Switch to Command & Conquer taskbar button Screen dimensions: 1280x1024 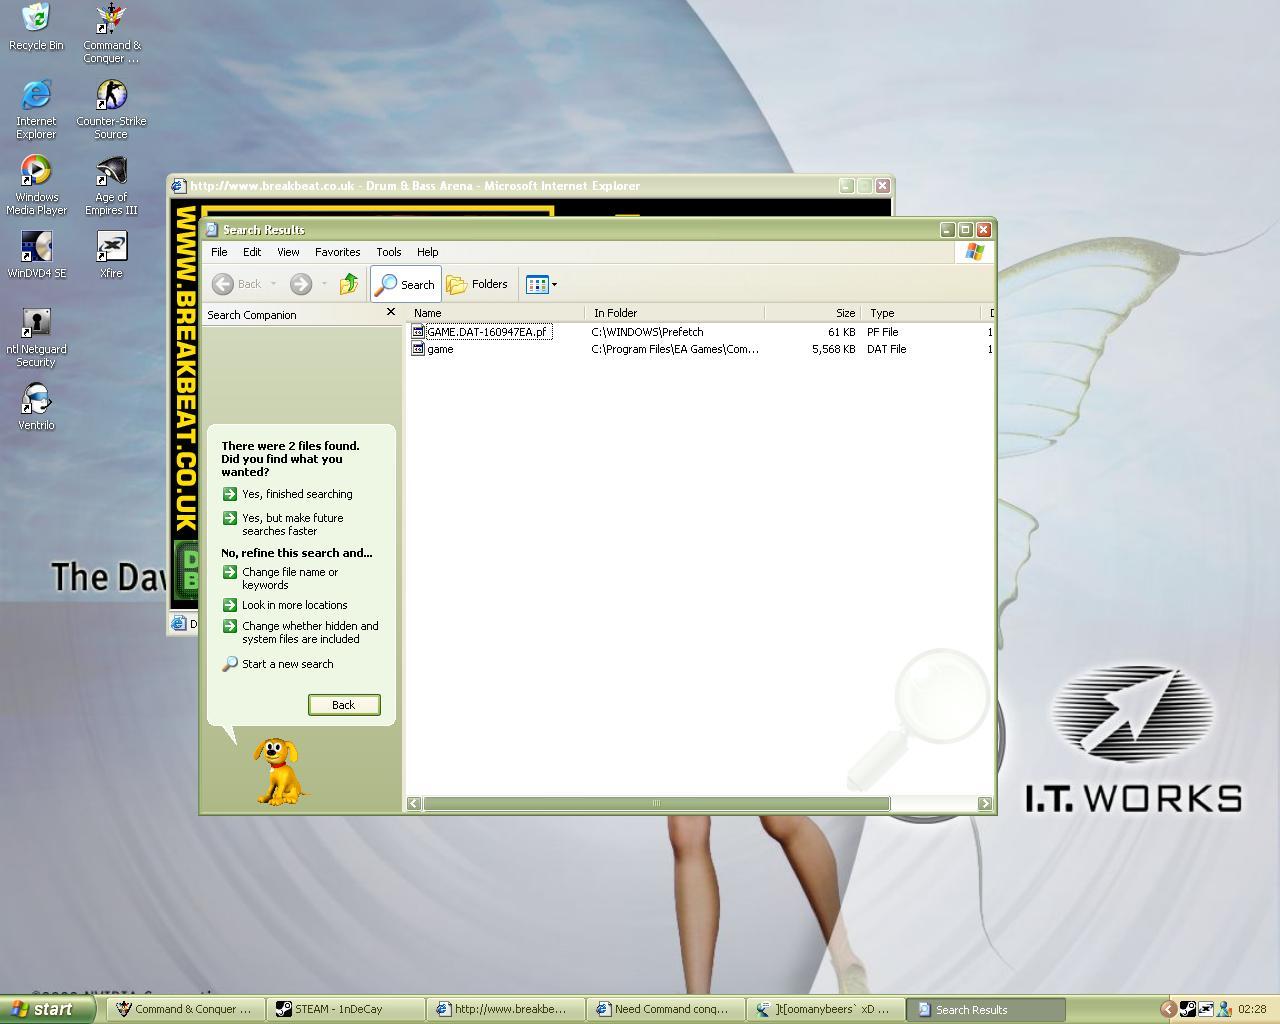coord(186,1009)
